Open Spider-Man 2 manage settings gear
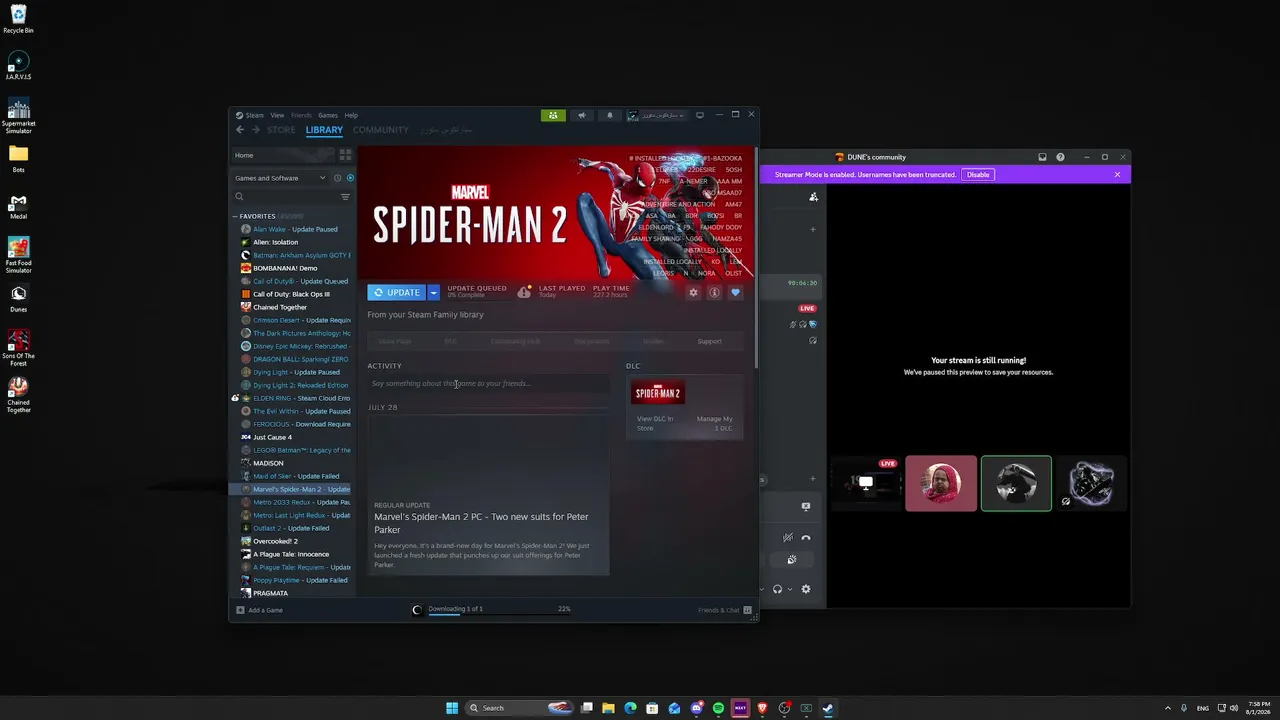Screen dimensions: 1280x720 (693, 293)
